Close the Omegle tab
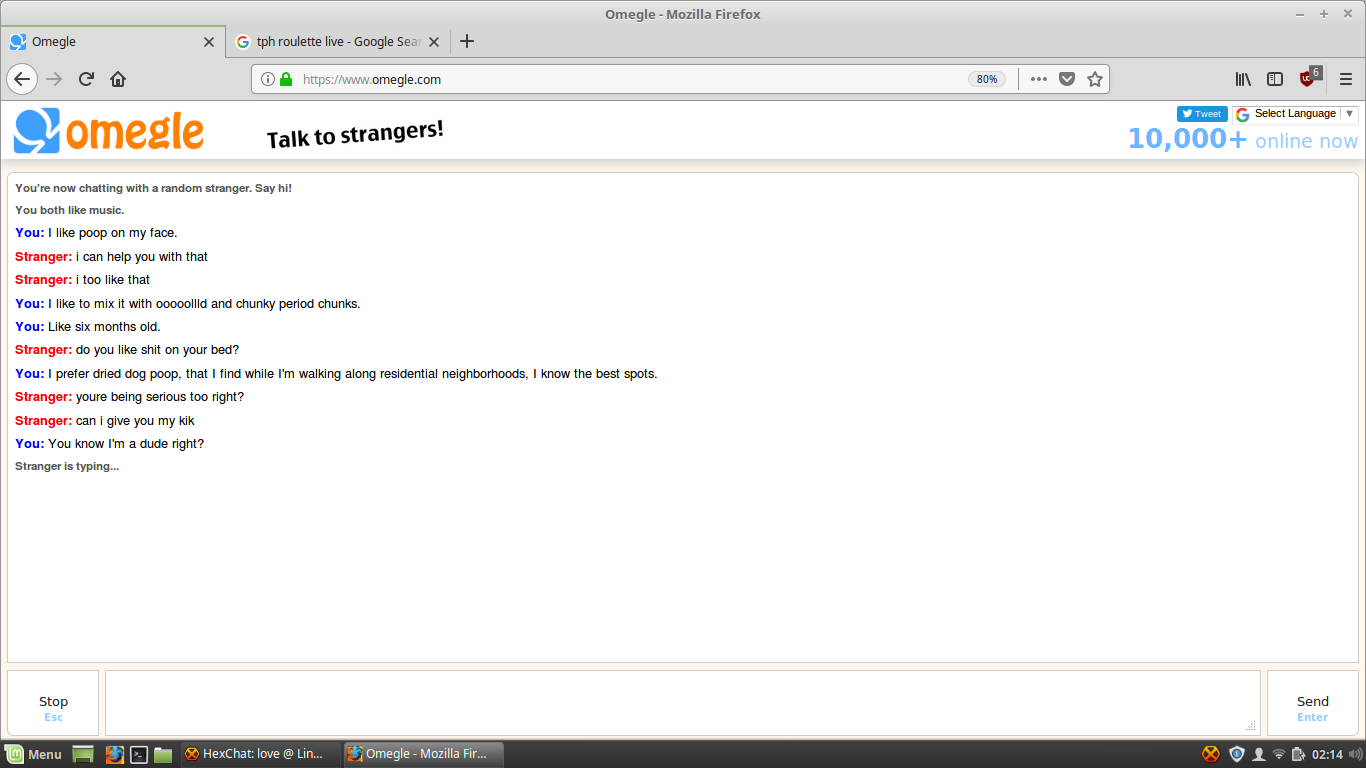 tap(209, 42)
